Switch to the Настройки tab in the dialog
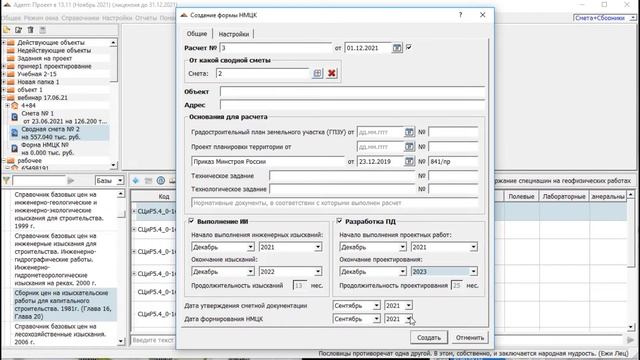Image resolution: width=640 pixels, height=360 pixels. point(233,34)
